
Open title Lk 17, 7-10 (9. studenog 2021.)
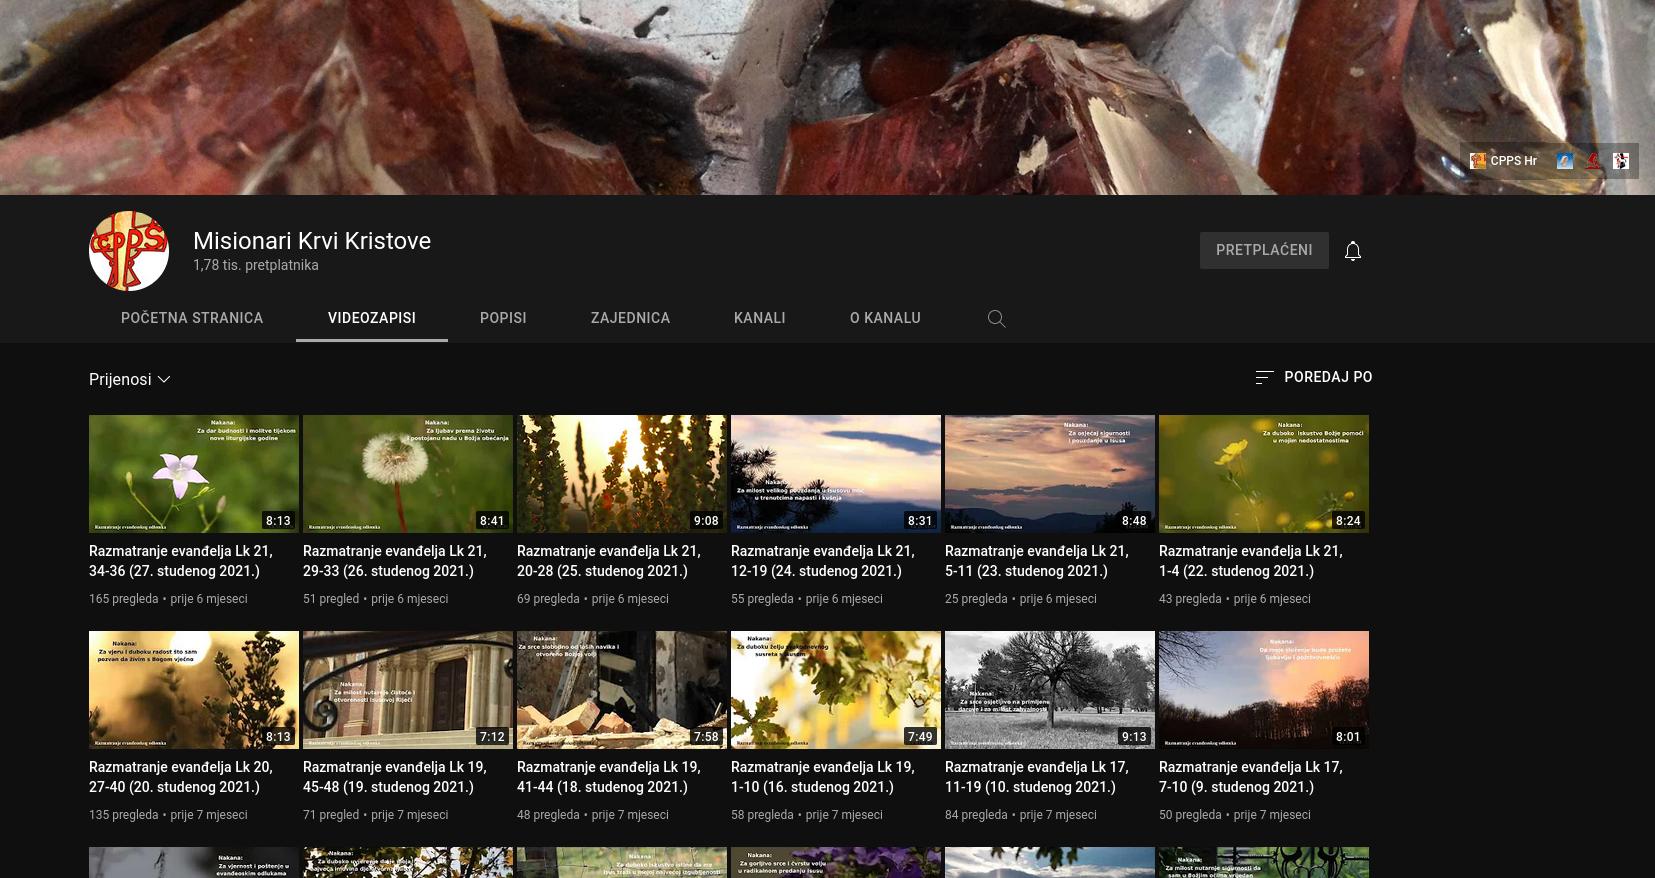(x=1251, y=777)
